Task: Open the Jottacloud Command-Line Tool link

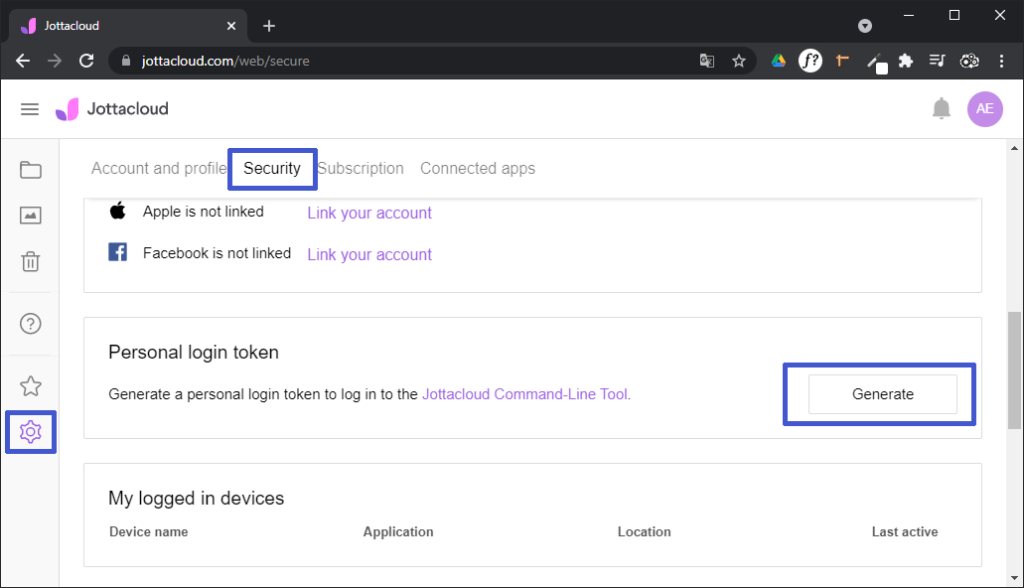Action: tap(526, 395)
